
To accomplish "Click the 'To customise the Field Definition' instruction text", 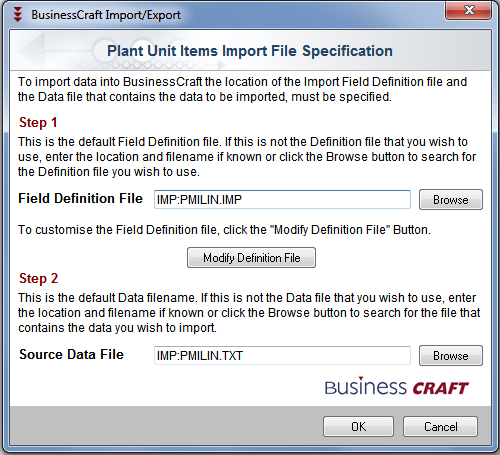I will point(224,230).
